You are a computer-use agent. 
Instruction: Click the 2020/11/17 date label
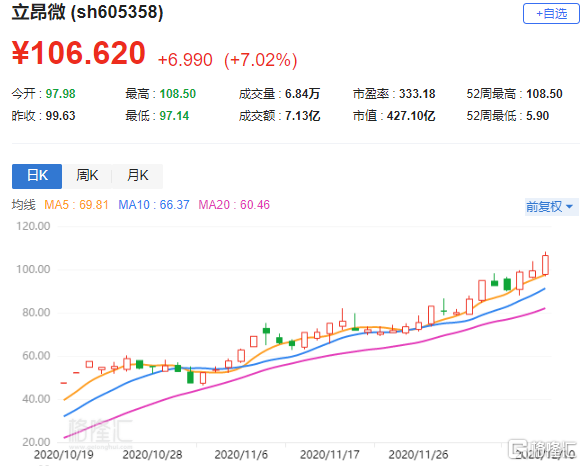330,454
